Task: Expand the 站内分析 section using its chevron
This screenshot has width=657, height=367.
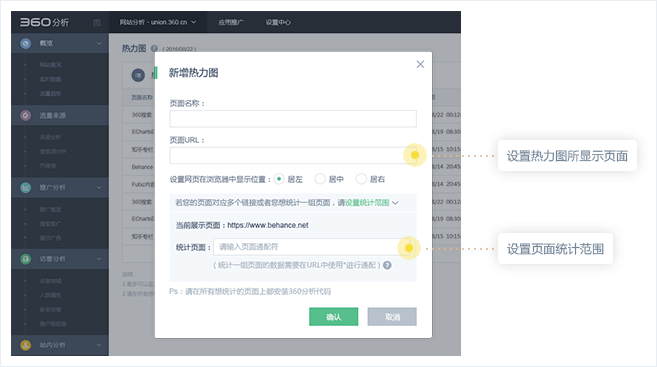Action: [x=99, y=345]
